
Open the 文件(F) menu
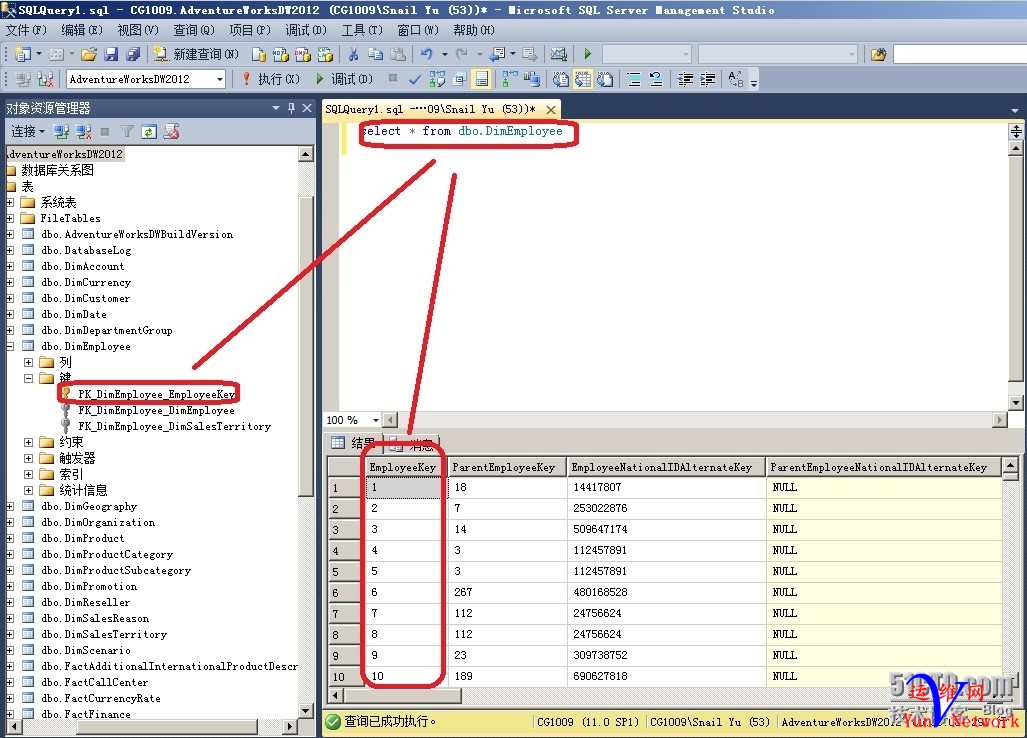click(26, 30)
